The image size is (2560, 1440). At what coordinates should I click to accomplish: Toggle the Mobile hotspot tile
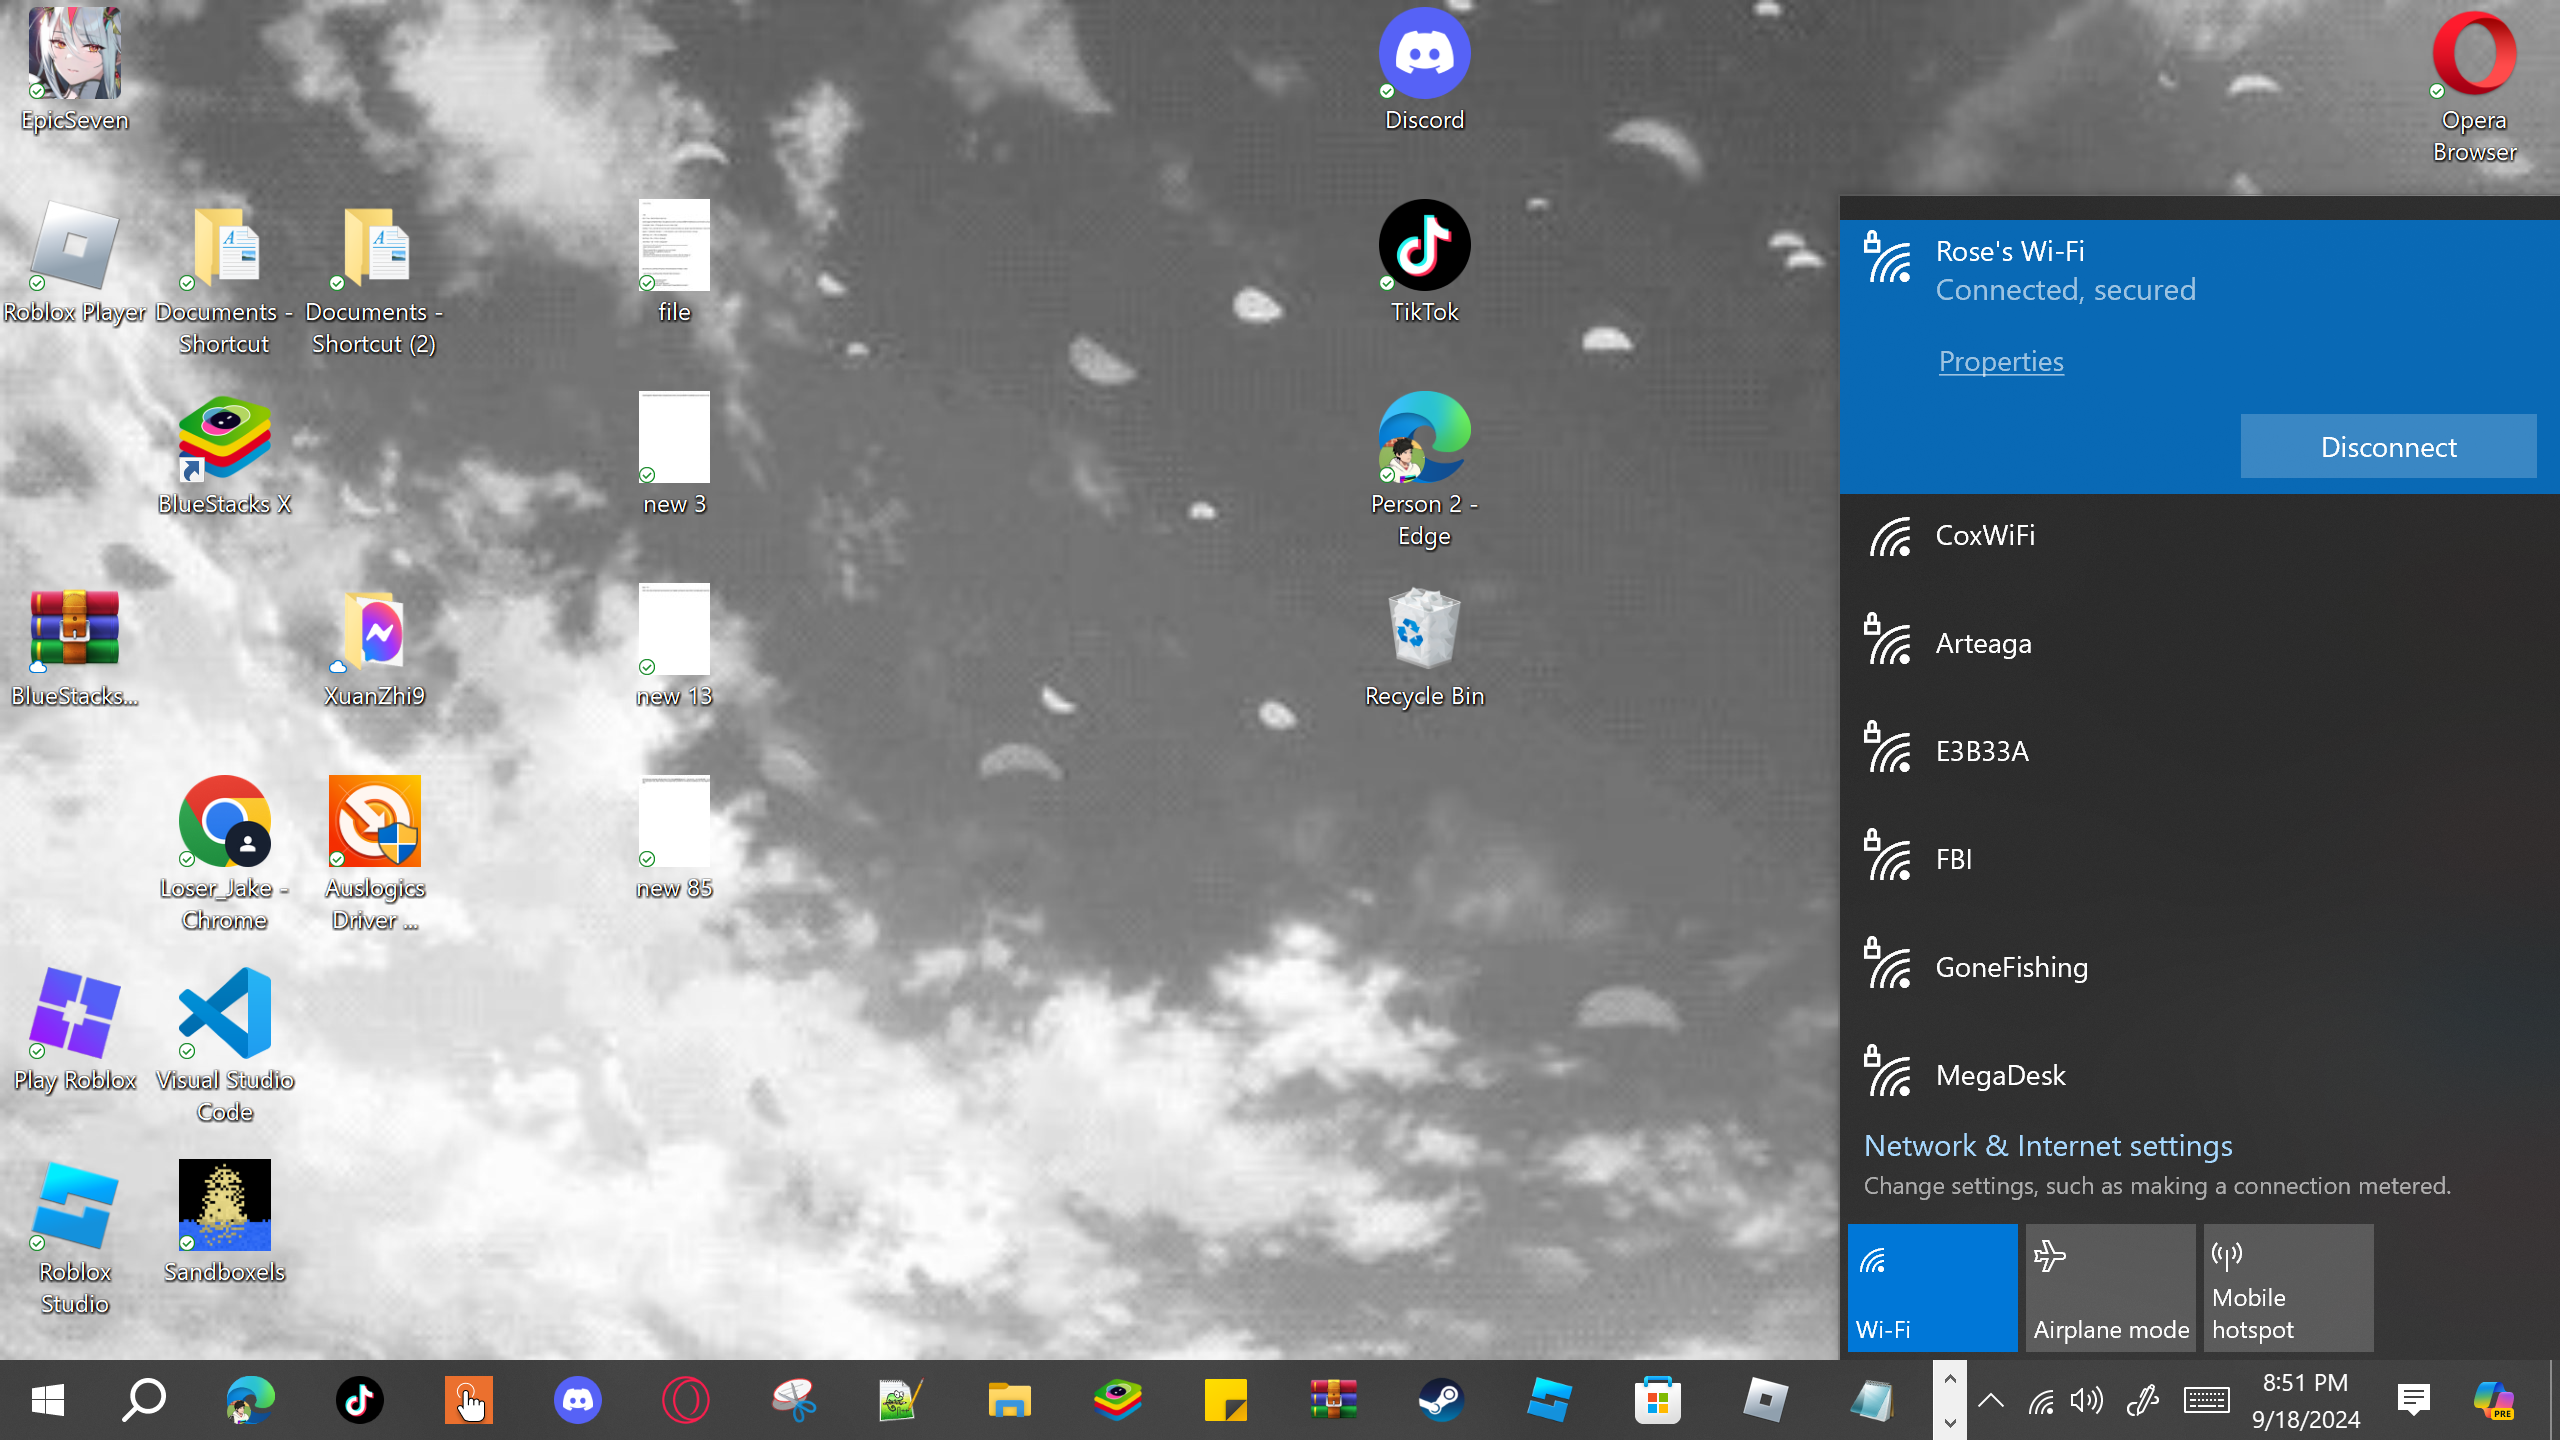point(2288,1288)
